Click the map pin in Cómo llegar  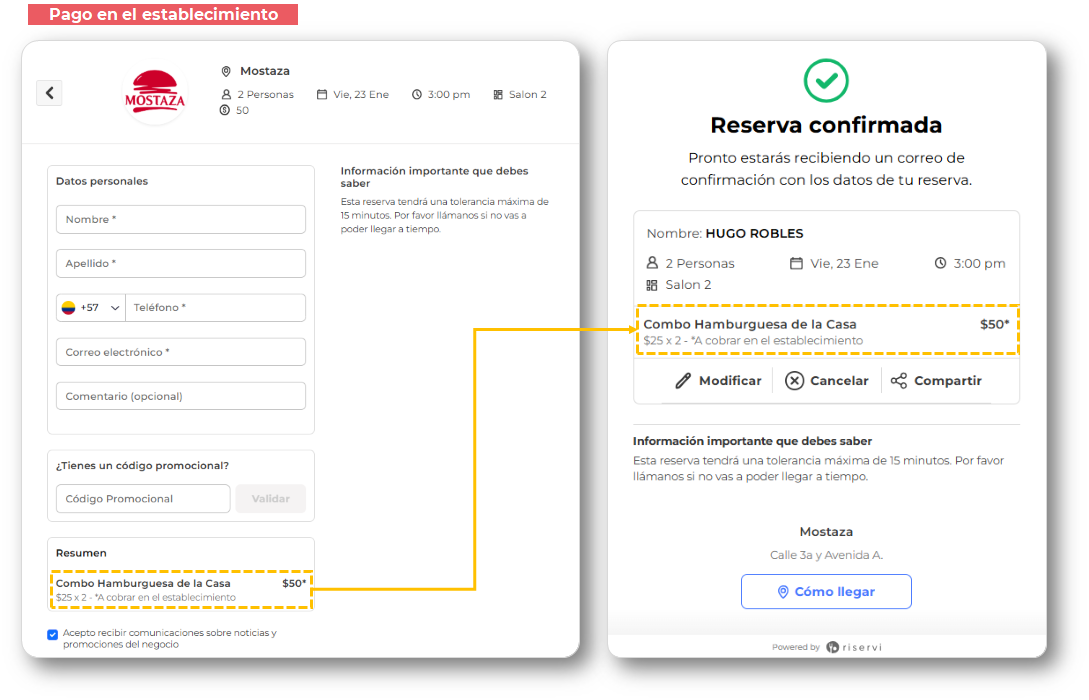(783, 592)
